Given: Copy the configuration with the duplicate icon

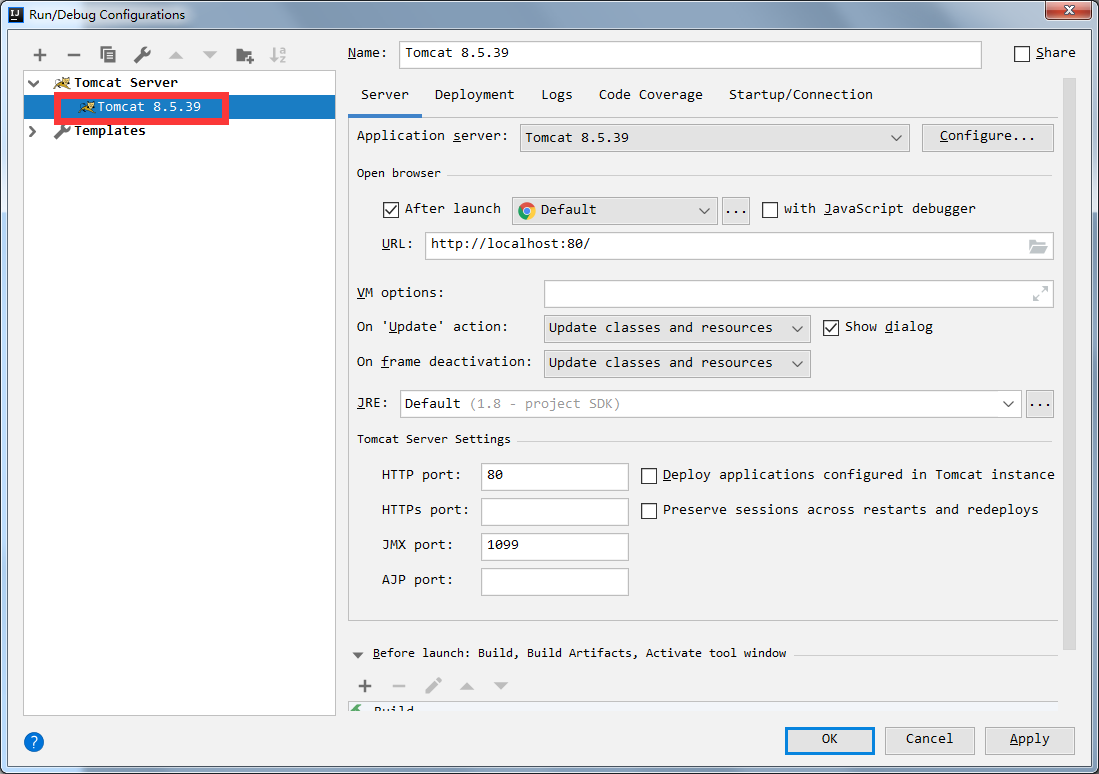Looking at the screenshot, I should [x=108, y=55].
